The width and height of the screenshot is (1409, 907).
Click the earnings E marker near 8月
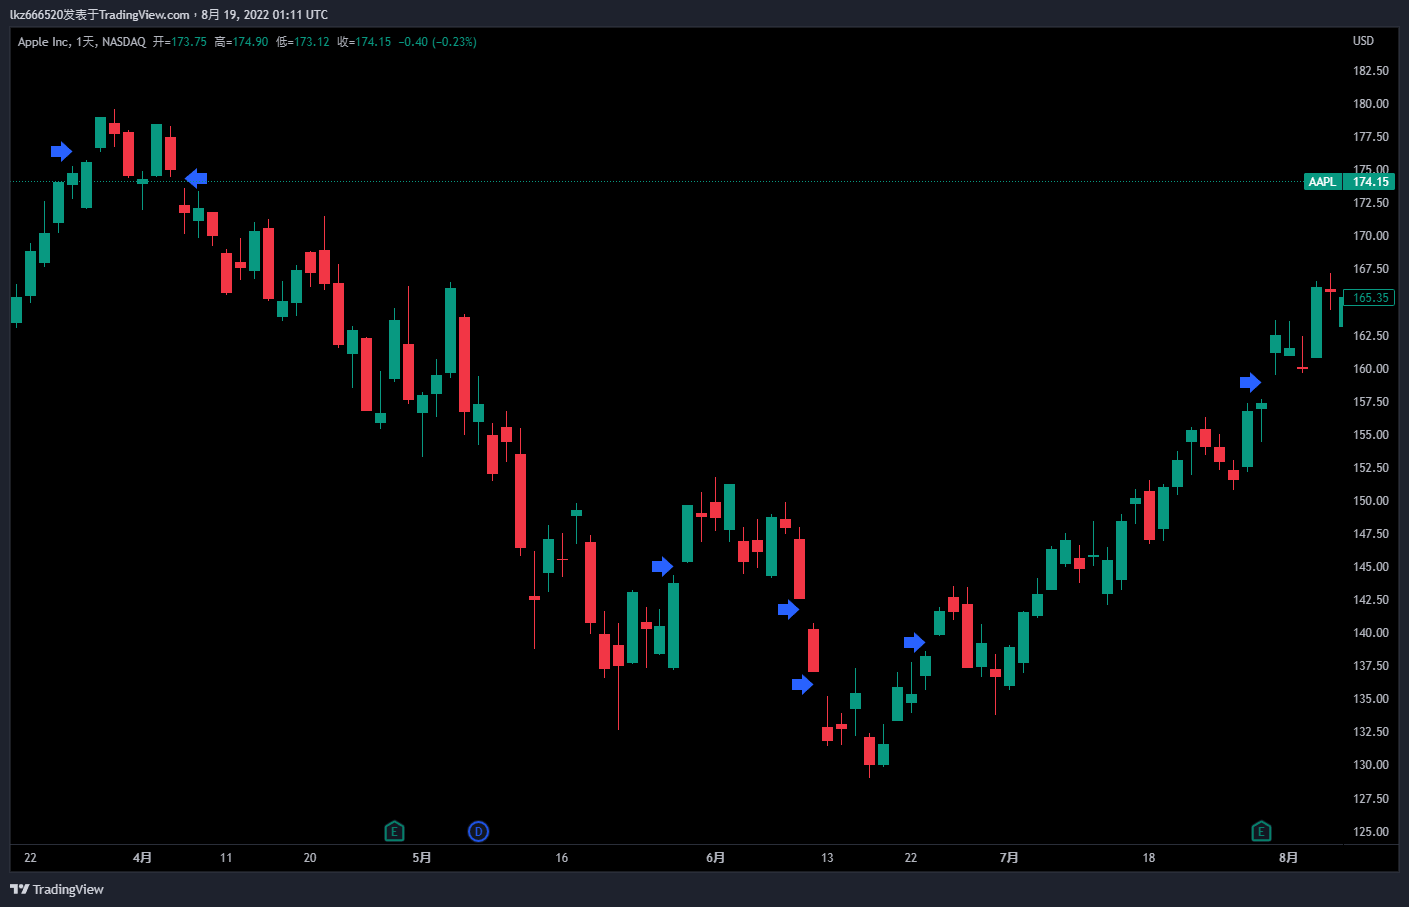[x=1261, y=831]
